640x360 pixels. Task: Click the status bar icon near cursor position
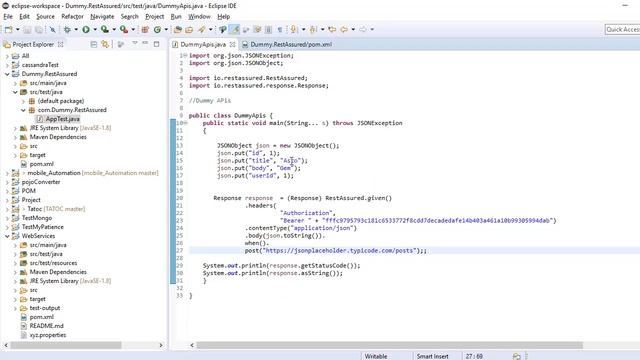pos(517,356)
